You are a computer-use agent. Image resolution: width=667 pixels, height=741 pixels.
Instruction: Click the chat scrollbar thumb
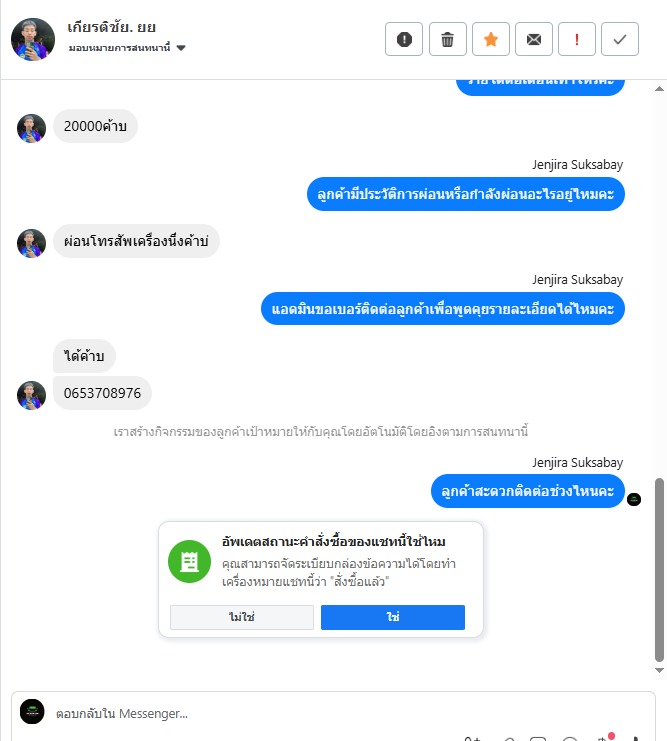(659, 570)
